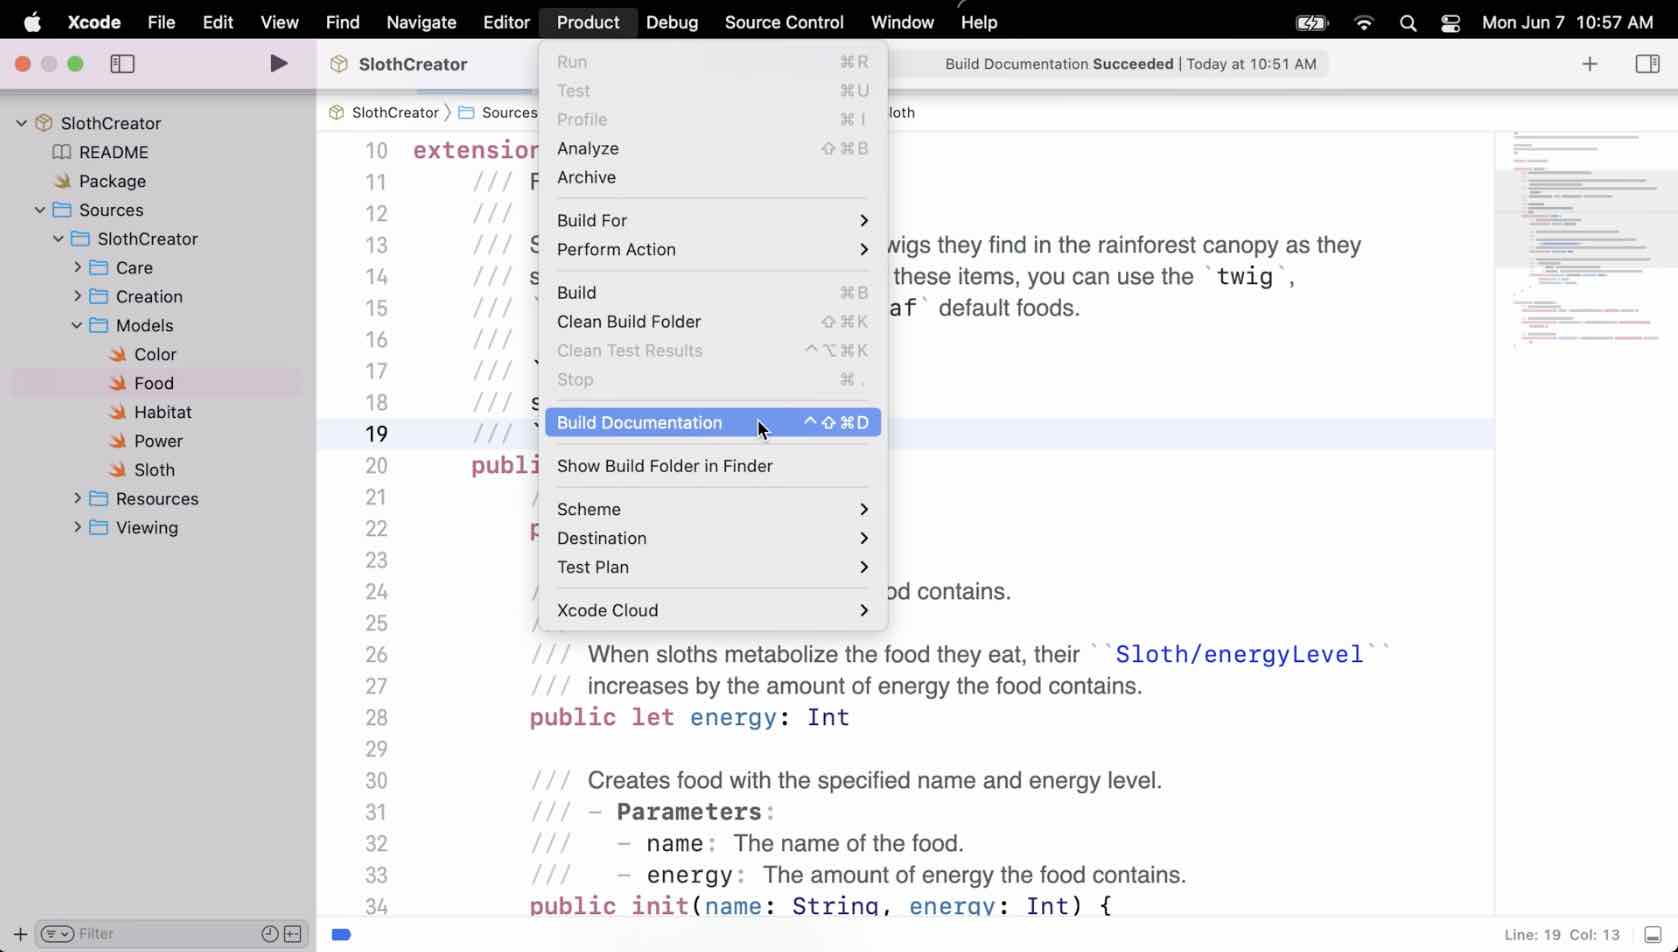The height and width of the screenshot is (952, 1678).
Task: Collapse the SlothCreator root project
Action: (21, 123)
